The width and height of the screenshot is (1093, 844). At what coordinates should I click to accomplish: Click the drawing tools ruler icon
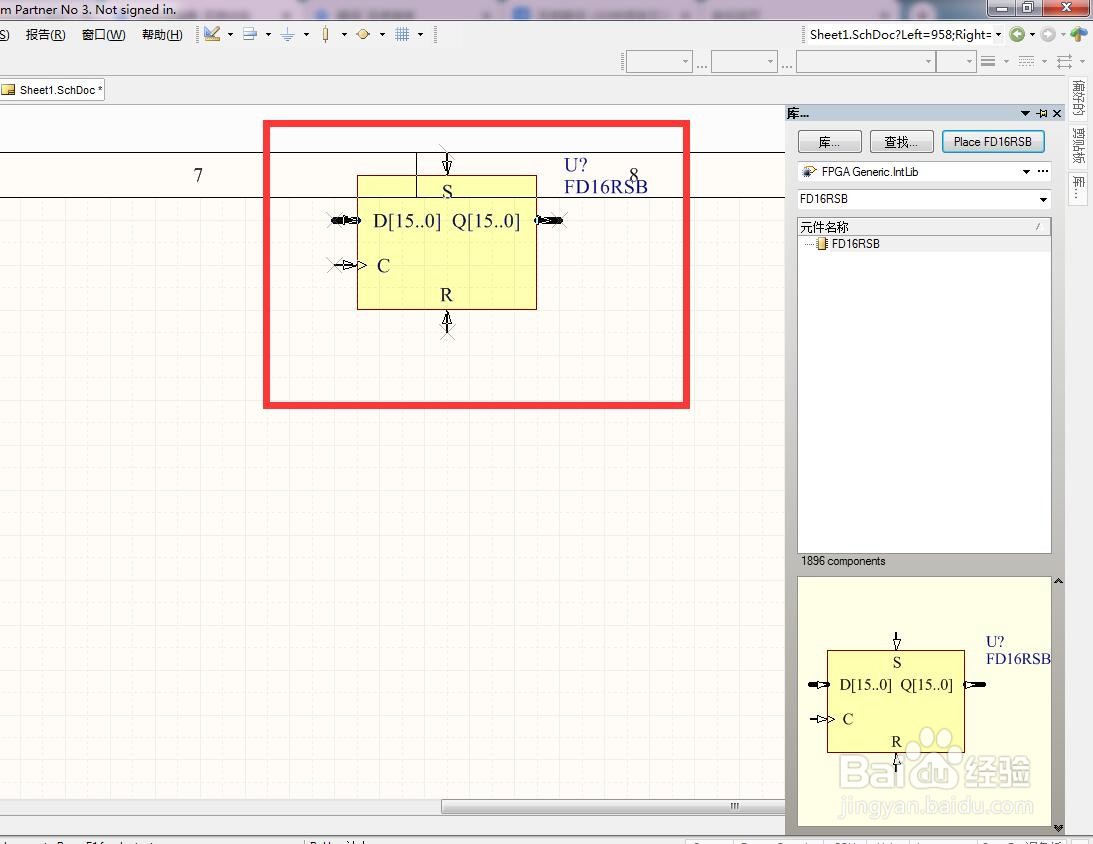click(213, 34)
